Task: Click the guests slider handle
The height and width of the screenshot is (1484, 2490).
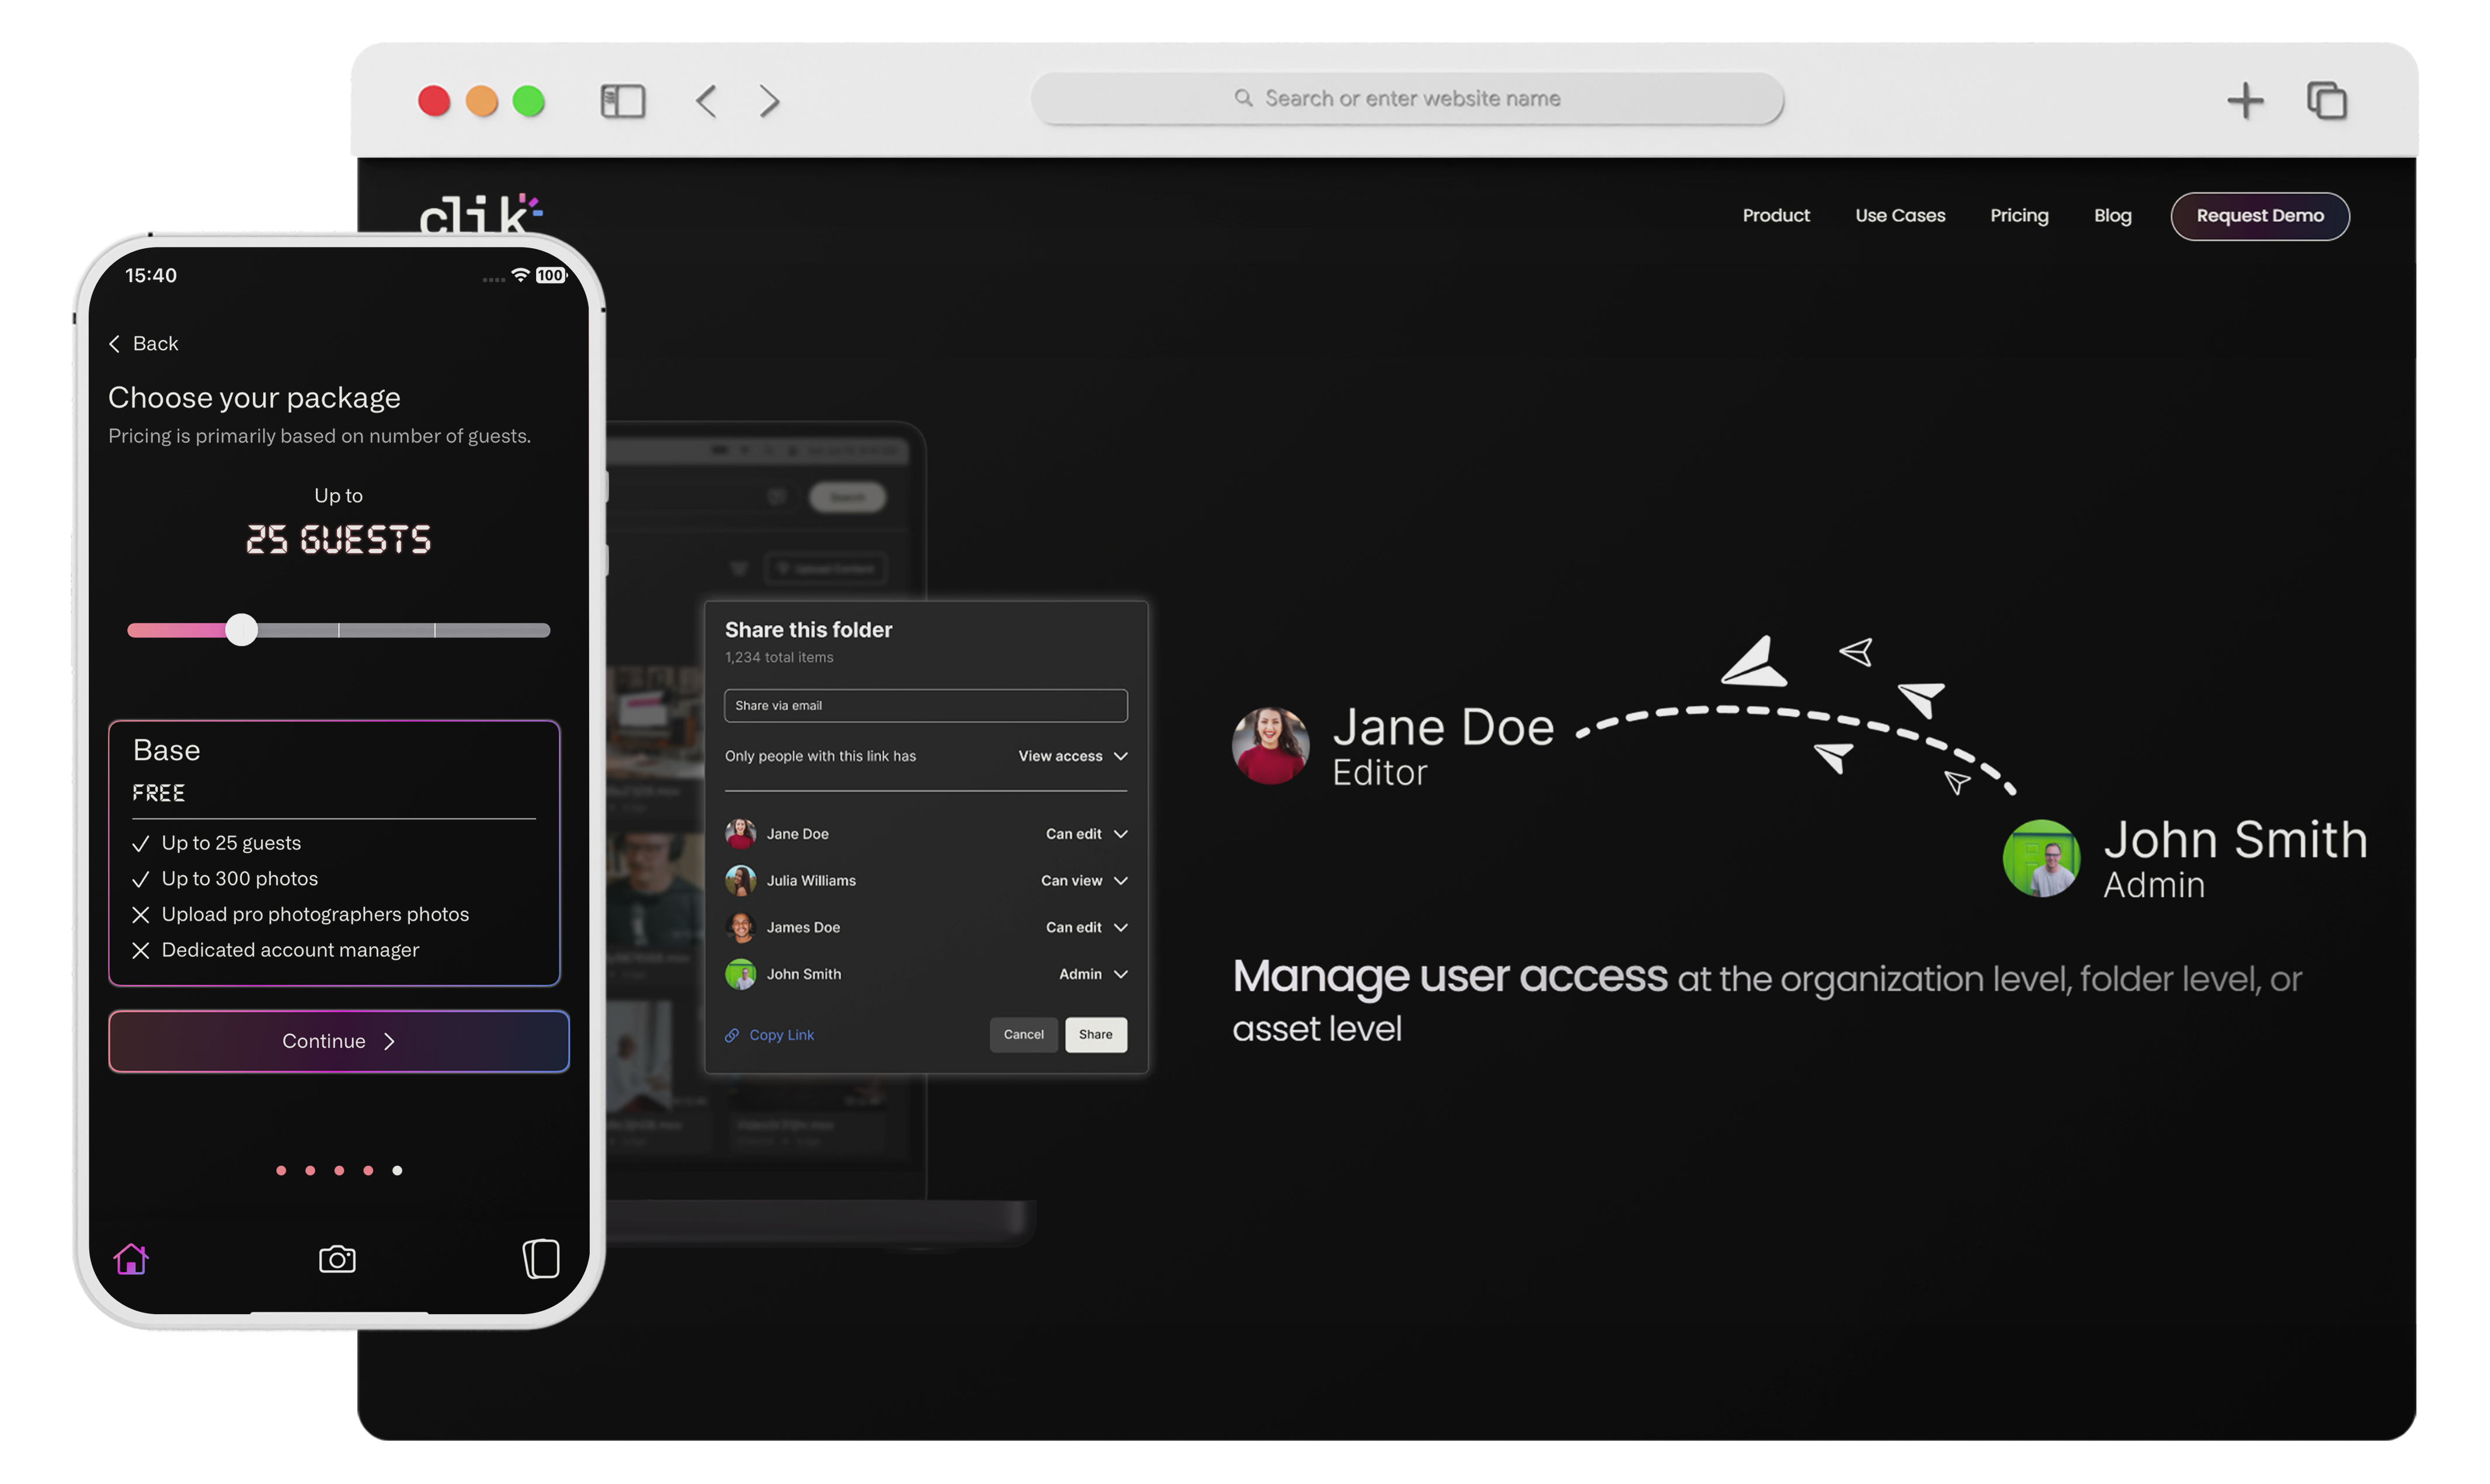Action: 241,630
